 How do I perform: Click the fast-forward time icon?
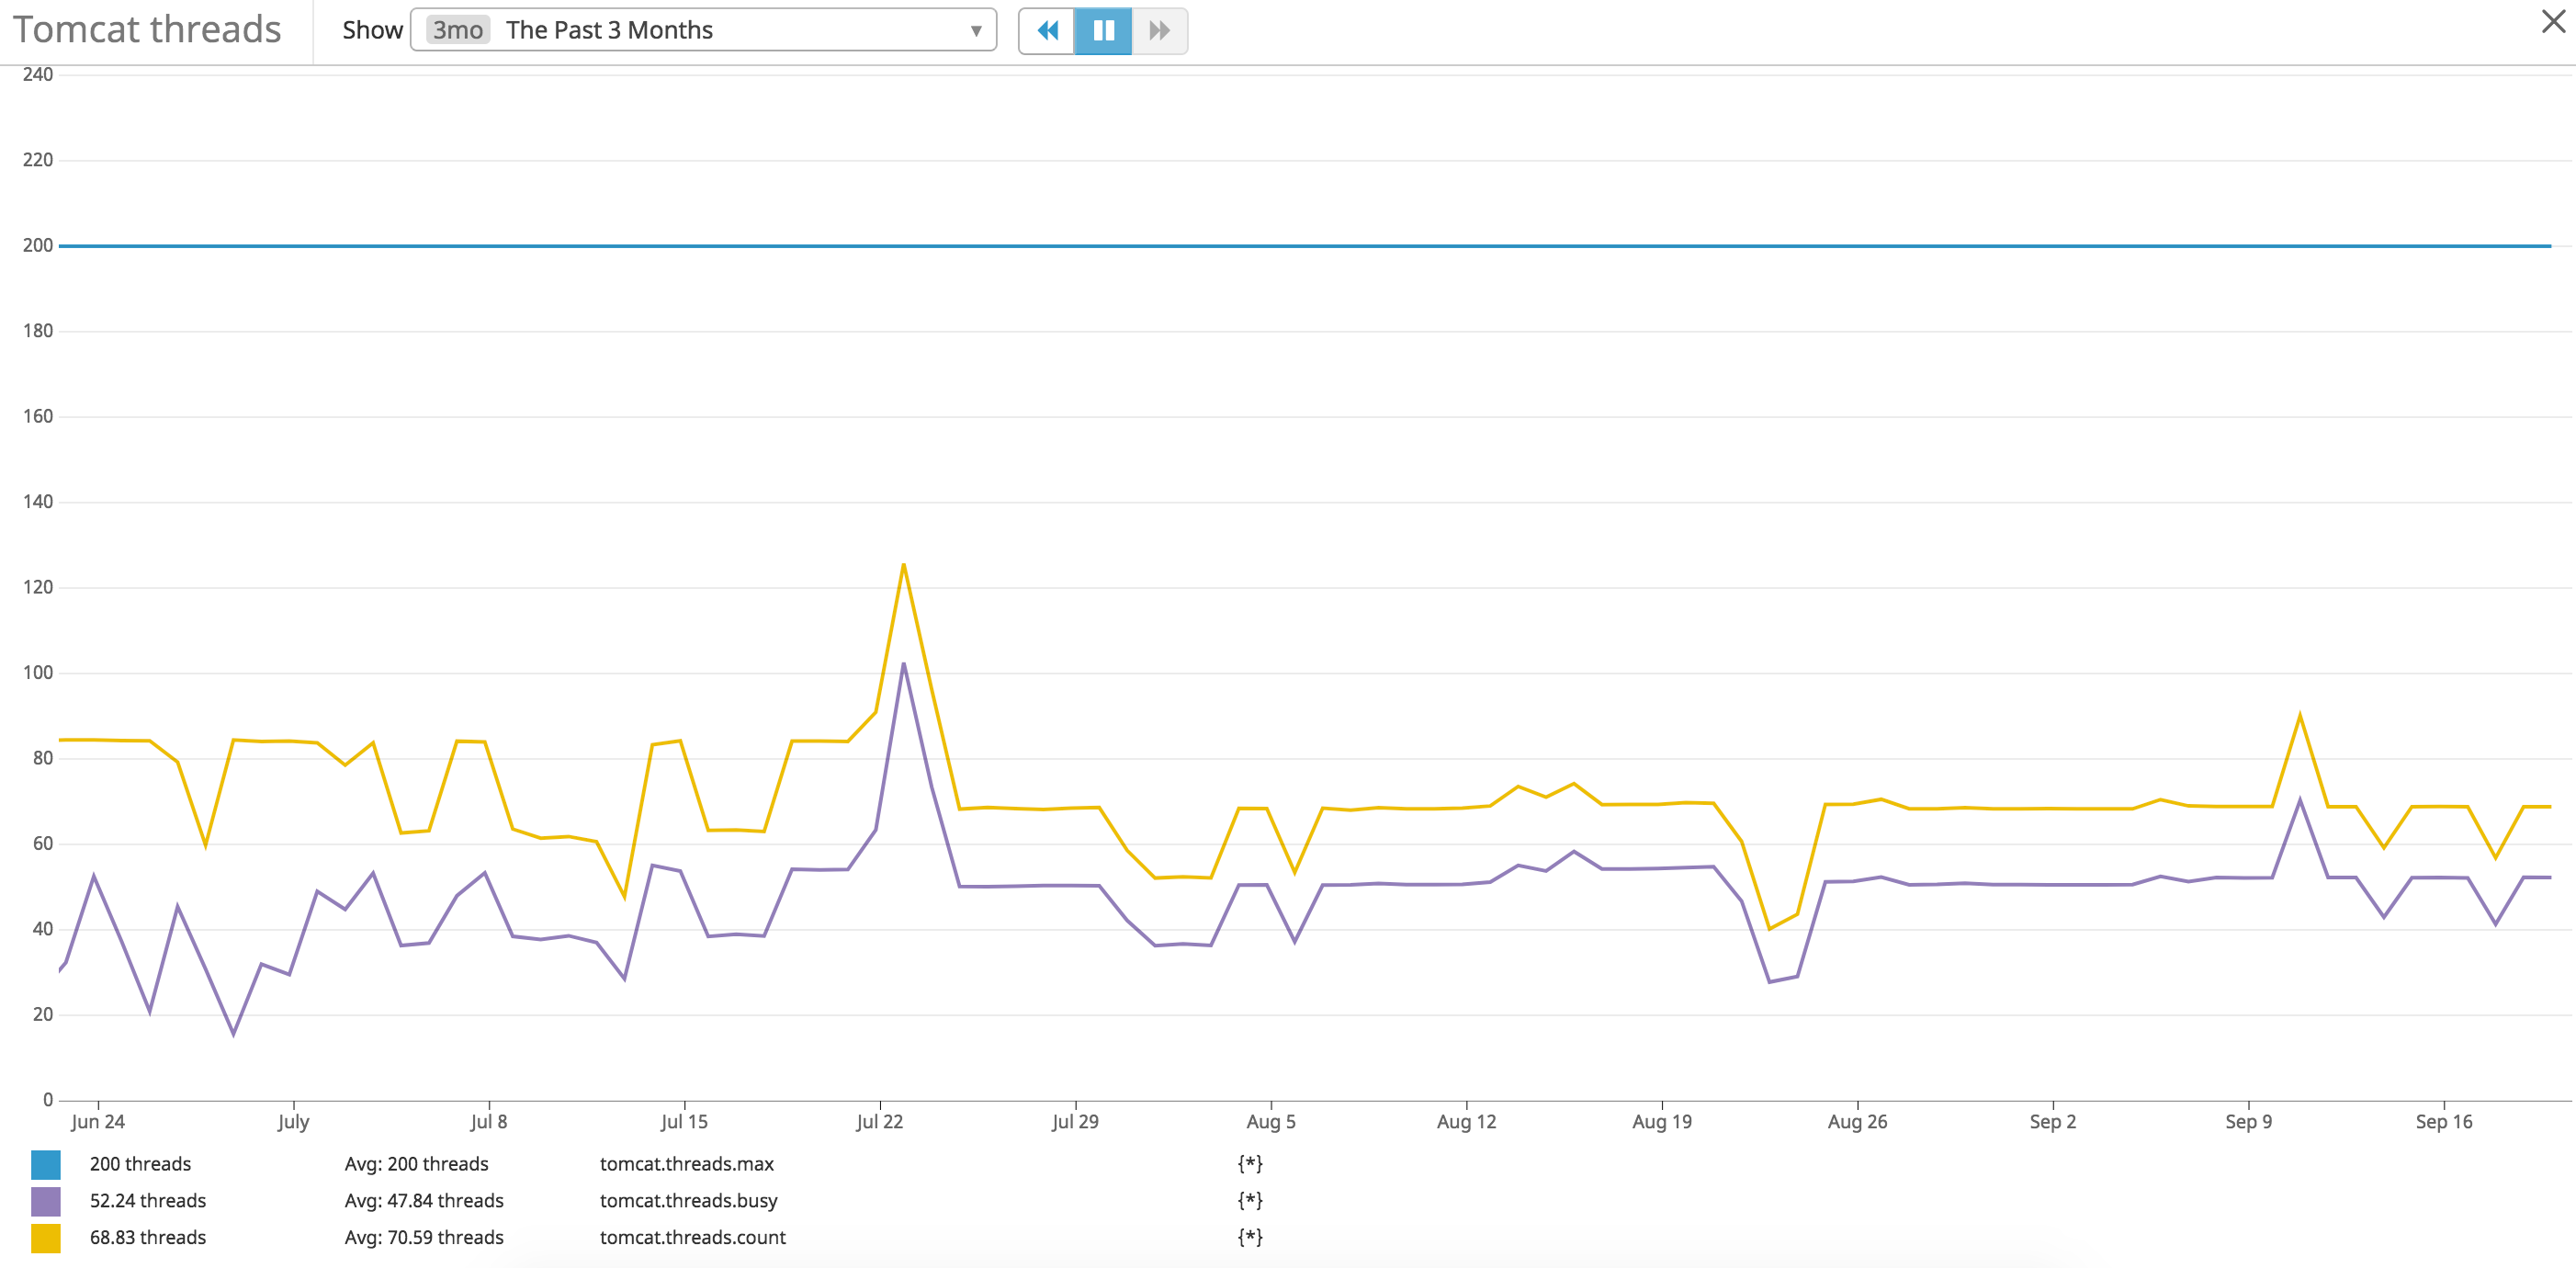(x=1159, y=31)
